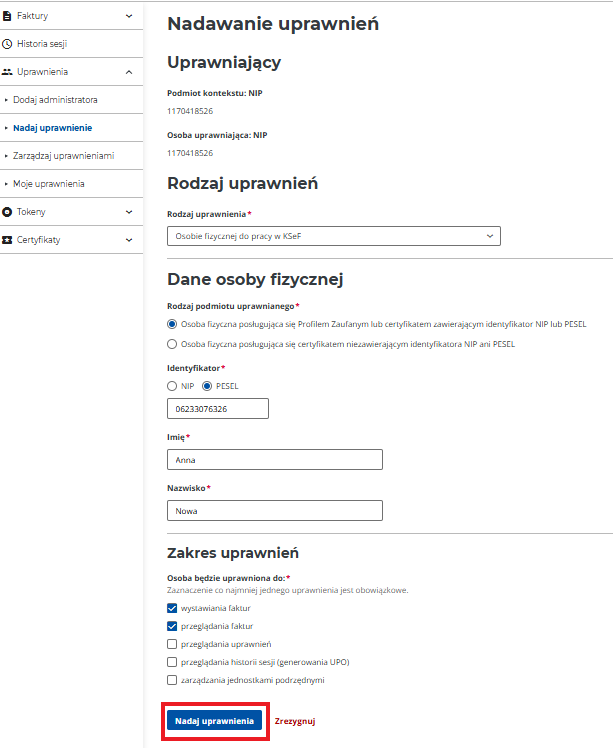Go to Zarządzaj uprawnieniami

[x=63, y=156]
